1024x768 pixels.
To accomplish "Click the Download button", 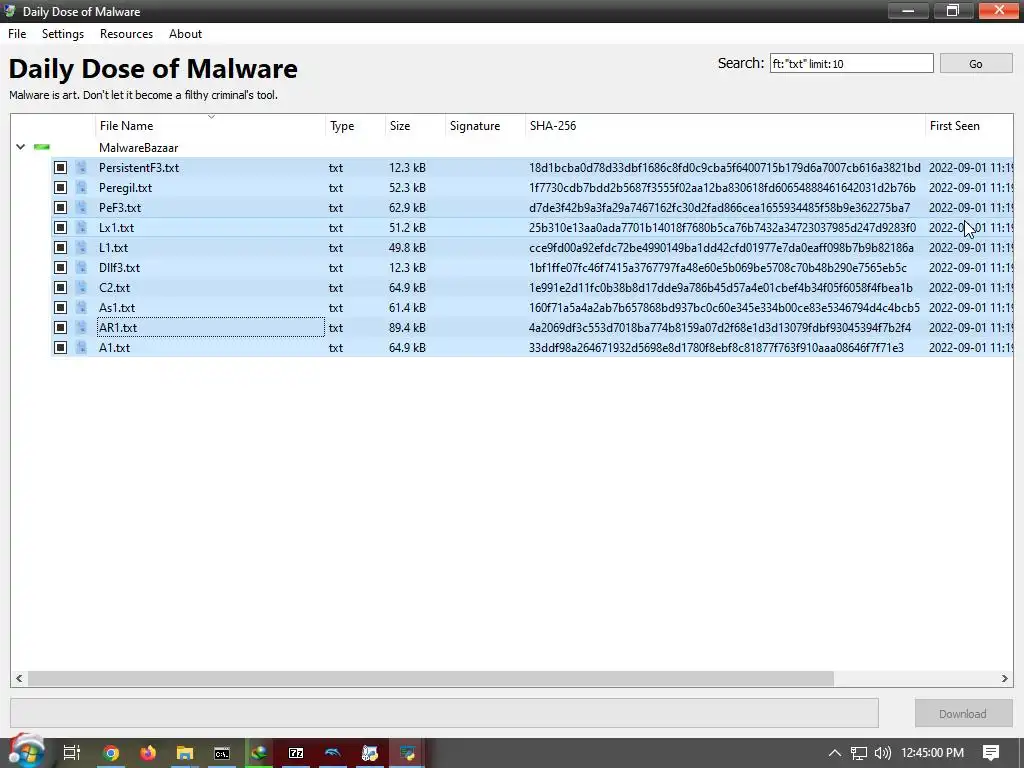I will [963, 714].
